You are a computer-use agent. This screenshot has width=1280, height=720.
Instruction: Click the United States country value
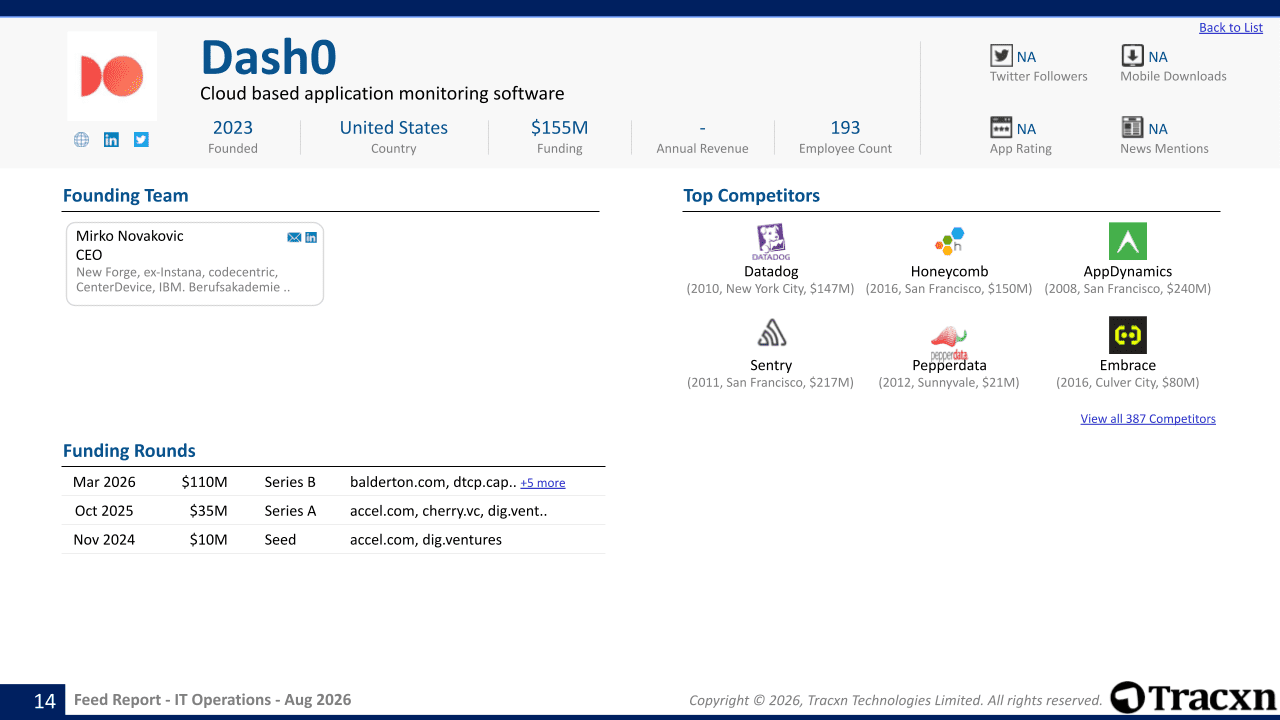(x=394, y=128)
